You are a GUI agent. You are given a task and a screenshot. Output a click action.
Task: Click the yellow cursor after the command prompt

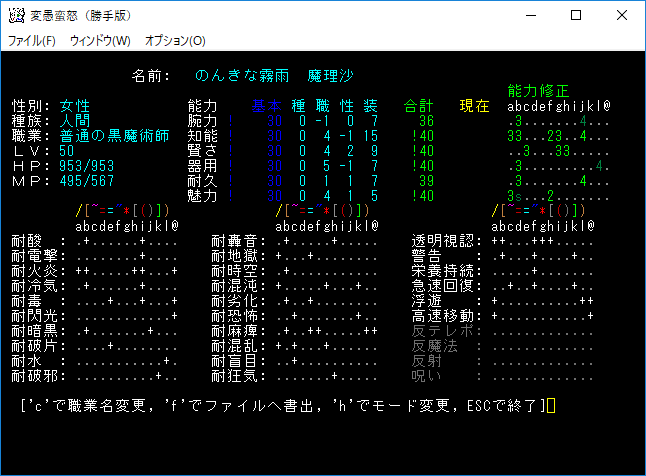click(x=550, y=406)
